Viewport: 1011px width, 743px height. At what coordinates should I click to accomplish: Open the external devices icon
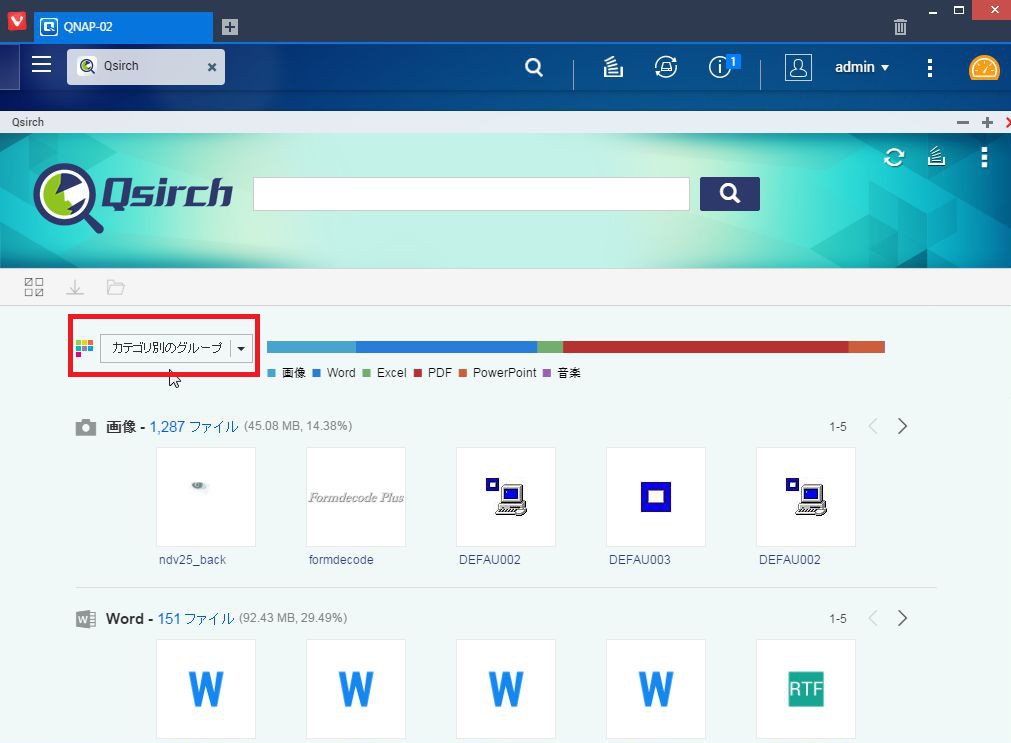tap(666, 67)
